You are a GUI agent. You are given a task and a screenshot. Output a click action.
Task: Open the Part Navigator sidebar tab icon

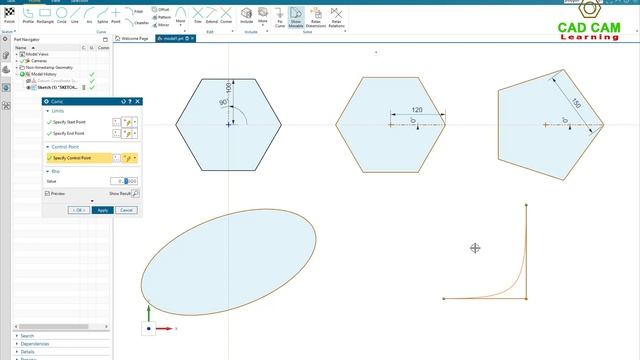coord(6,70)
